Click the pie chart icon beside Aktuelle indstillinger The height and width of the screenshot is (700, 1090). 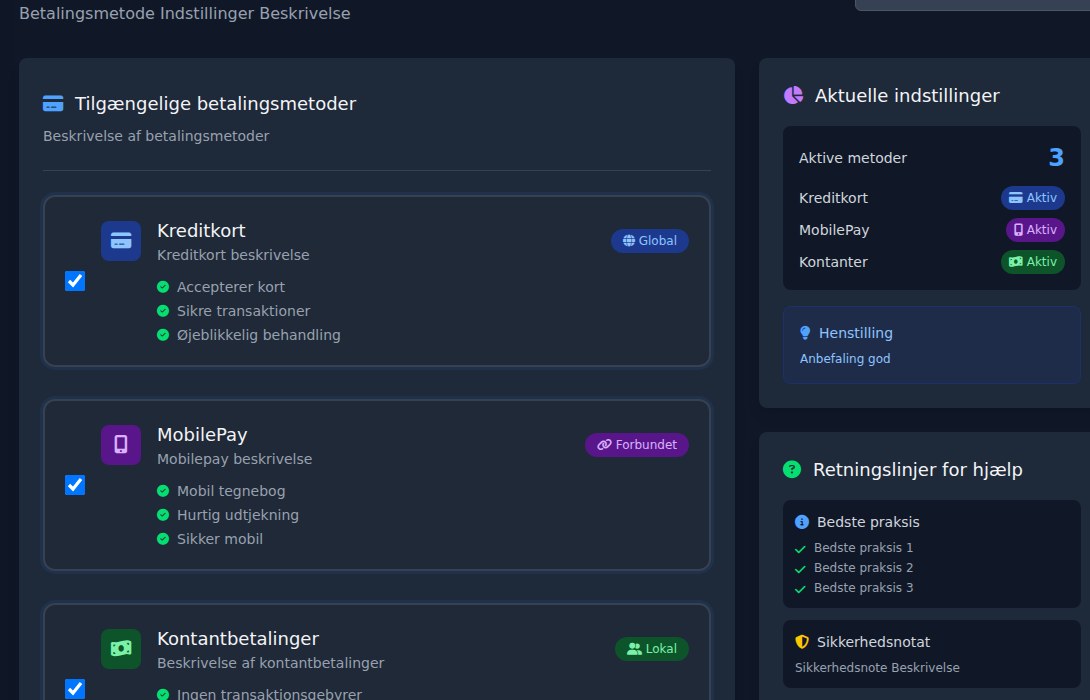793,95
